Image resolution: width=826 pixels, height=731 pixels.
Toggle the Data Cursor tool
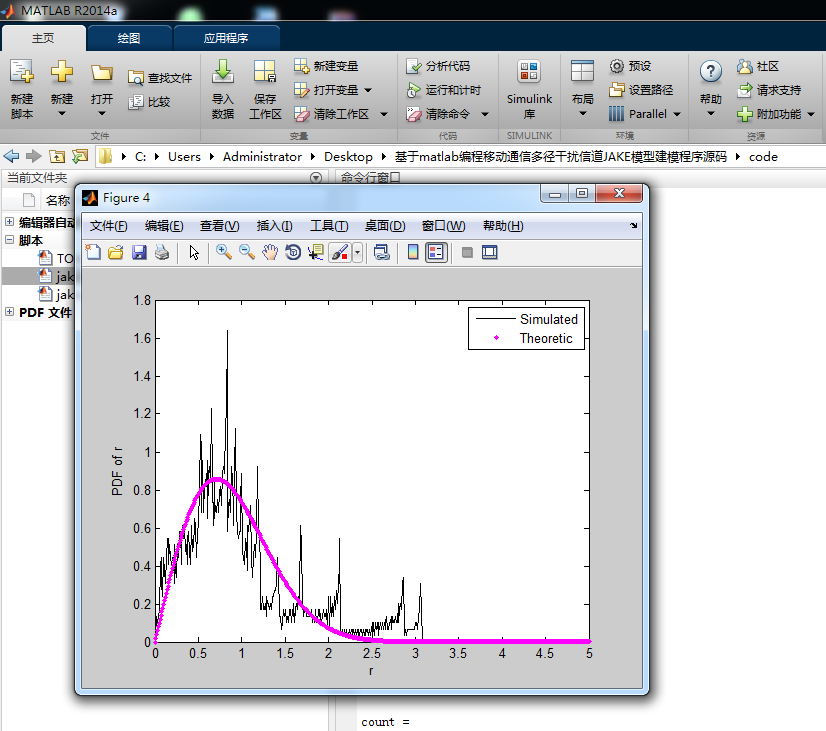[x=316, y=252]
